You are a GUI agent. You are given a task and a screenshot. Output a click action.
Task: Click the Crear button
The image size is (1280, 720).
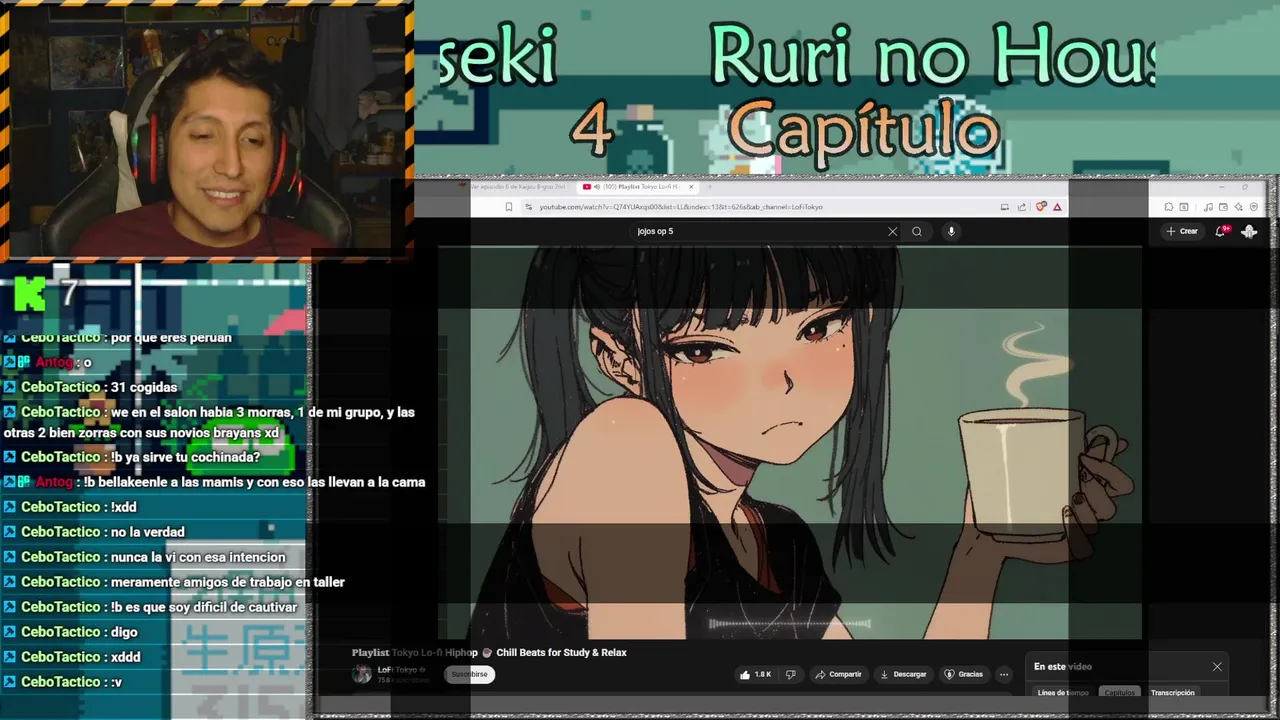pyautogui.click(x=1182, y=231)
